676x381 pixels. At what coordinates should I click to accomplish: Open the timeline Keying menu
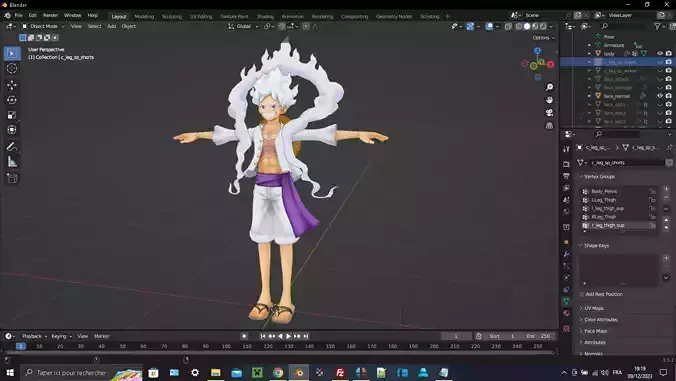click(x=61, y=336)
